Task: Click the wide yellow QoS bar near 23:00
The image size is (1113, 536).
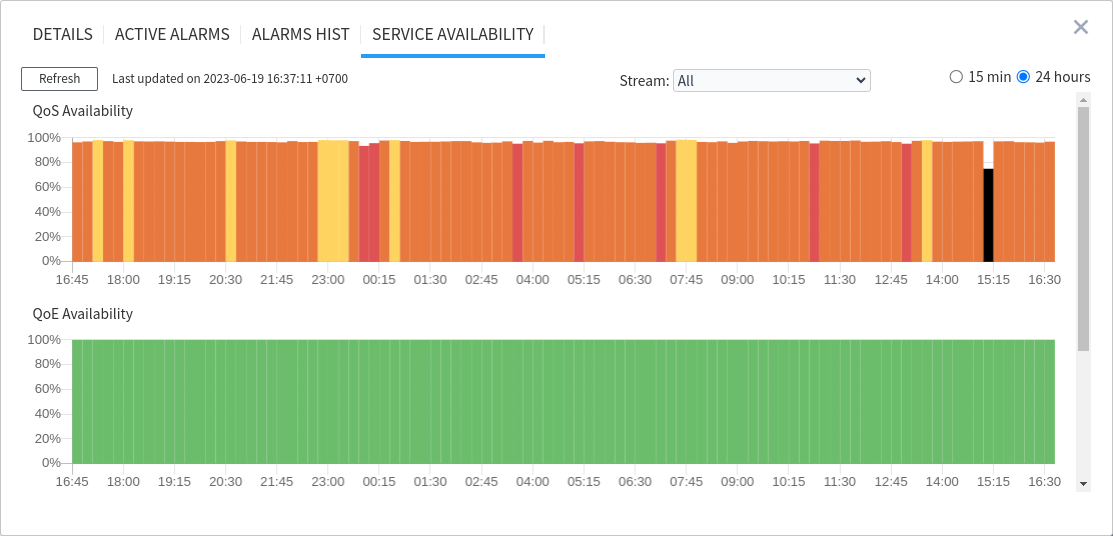Action: [x=333, y=200]
